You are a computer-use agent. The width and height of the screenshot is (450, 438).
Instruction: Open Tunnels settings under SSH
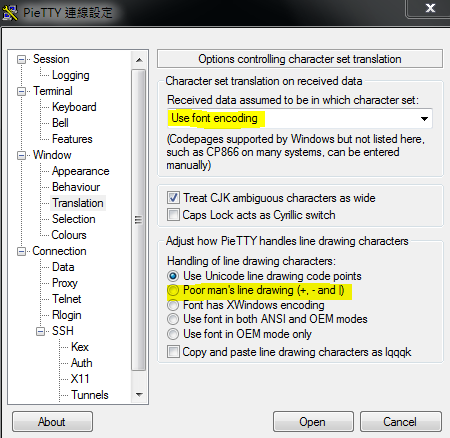[90, 395]
